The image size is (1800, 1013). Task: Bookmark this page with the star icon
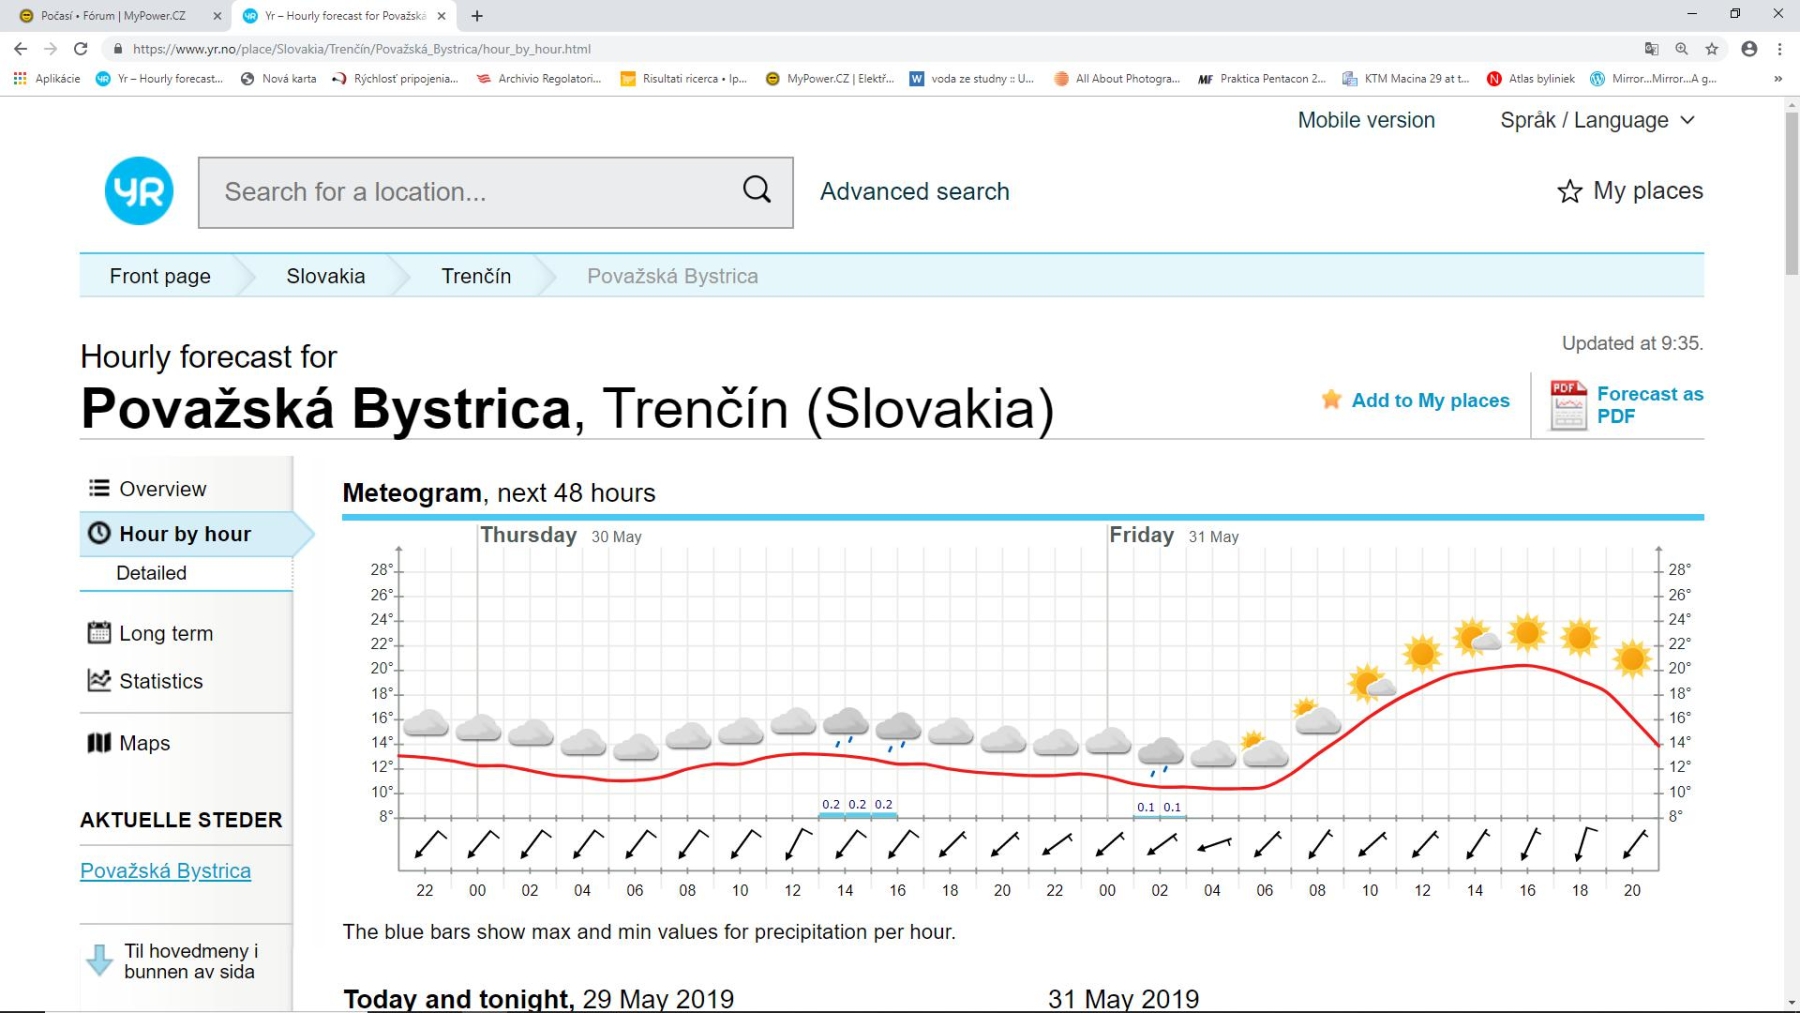1712,48
